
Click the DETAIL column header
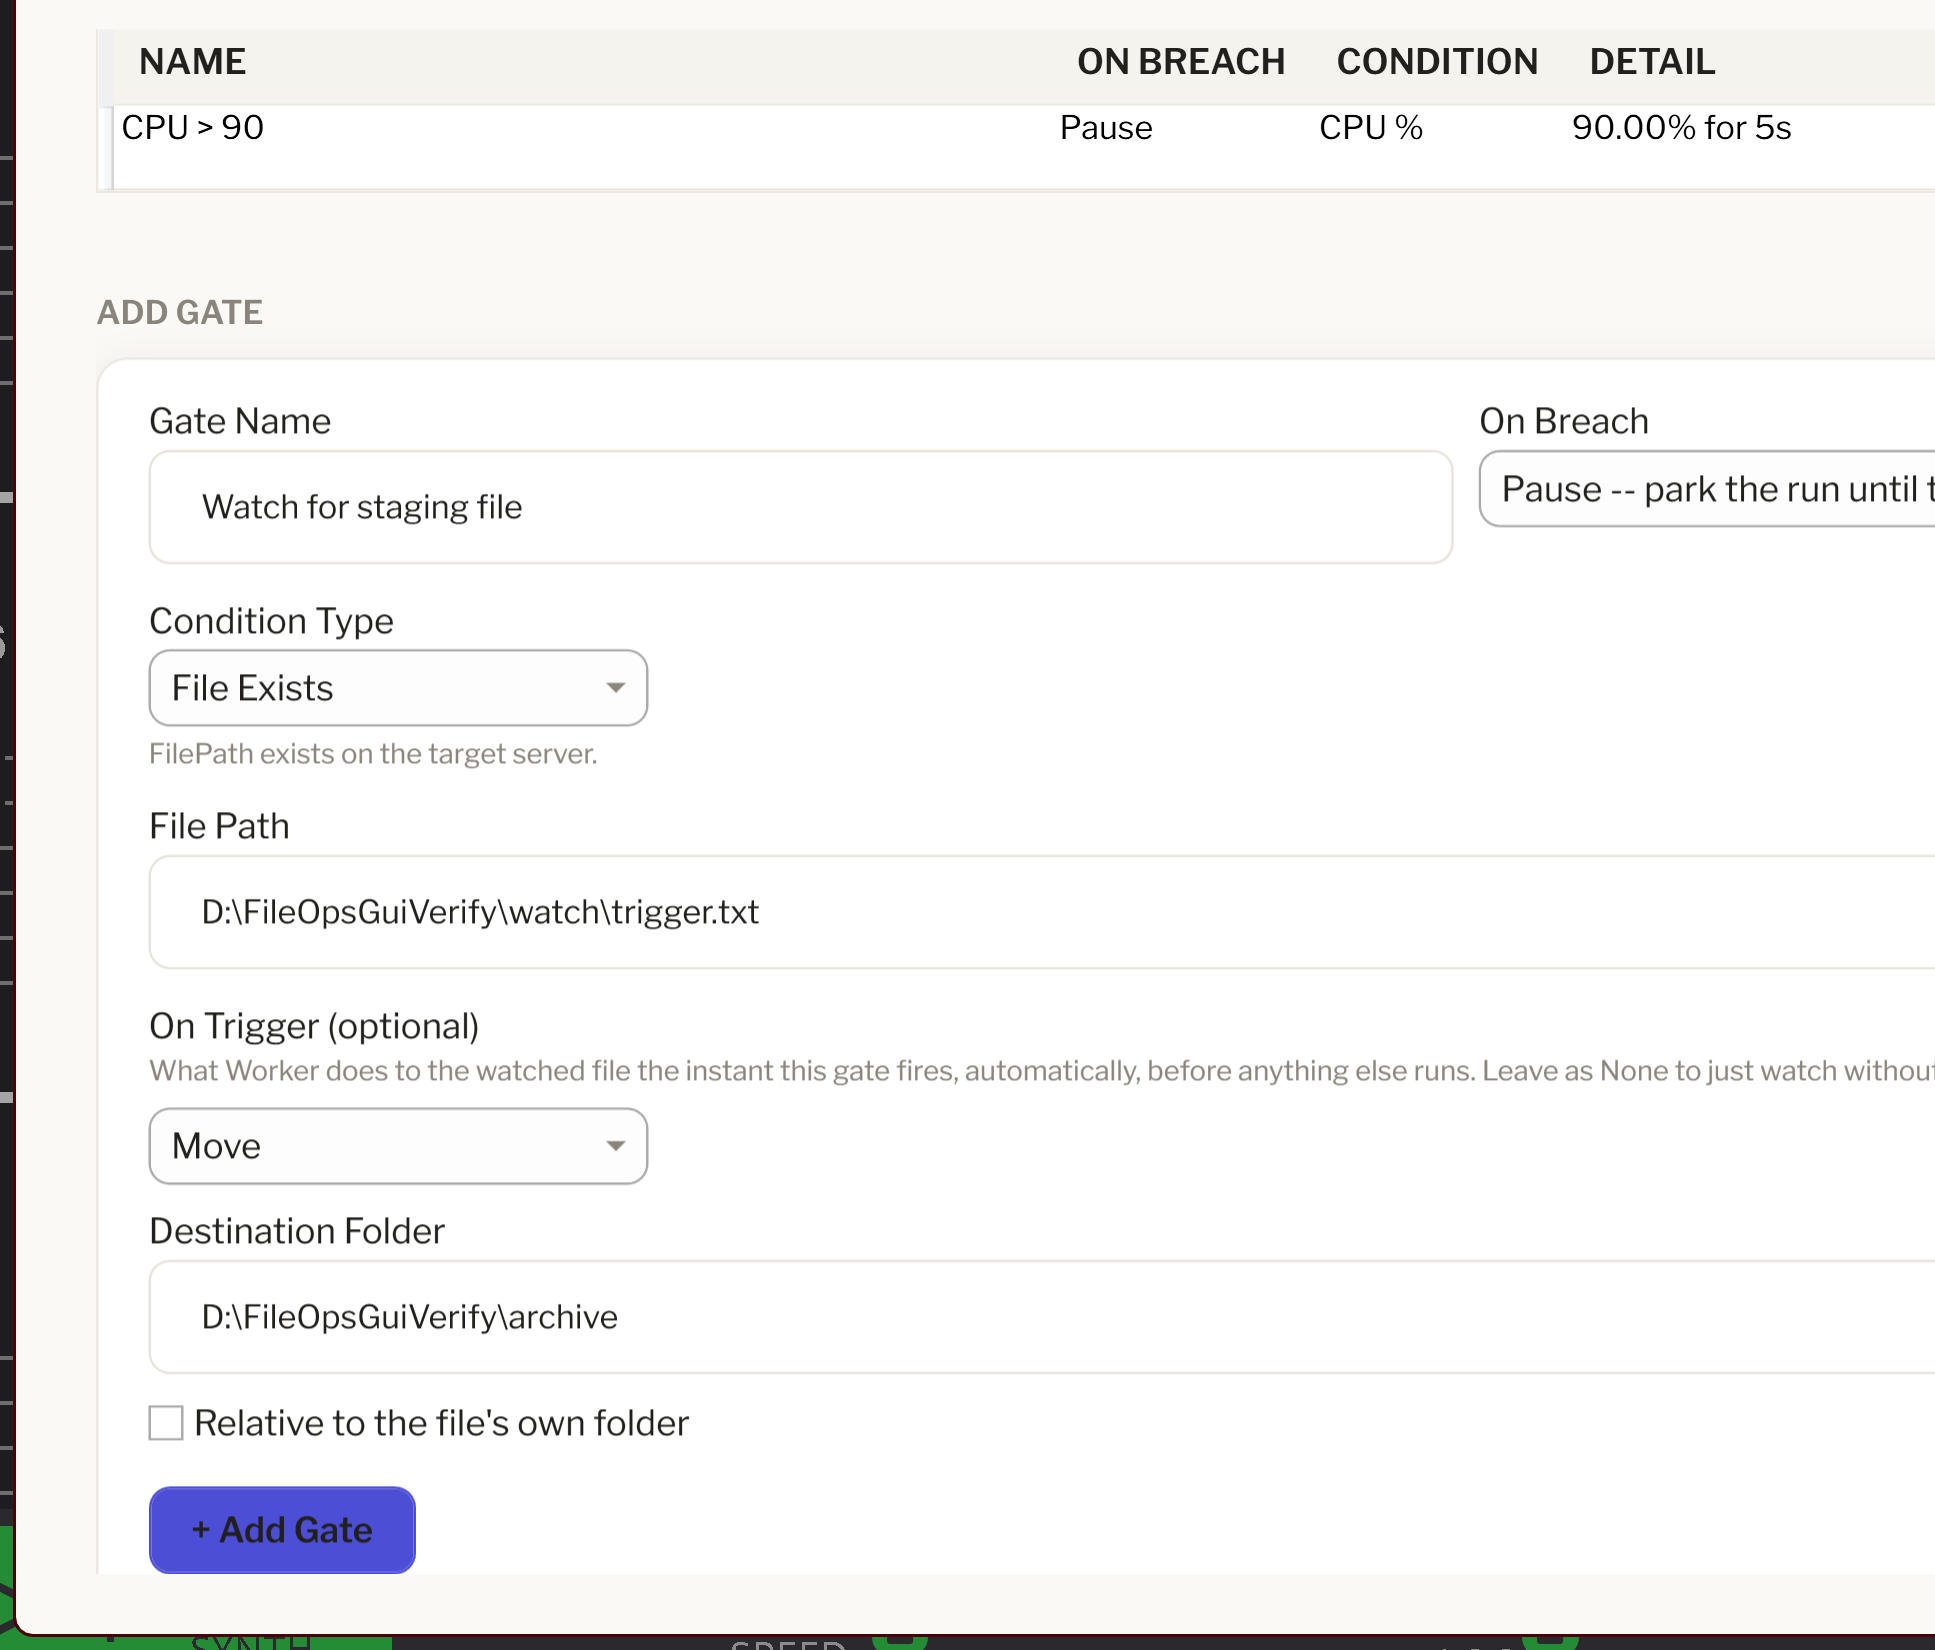point(1652,62)
